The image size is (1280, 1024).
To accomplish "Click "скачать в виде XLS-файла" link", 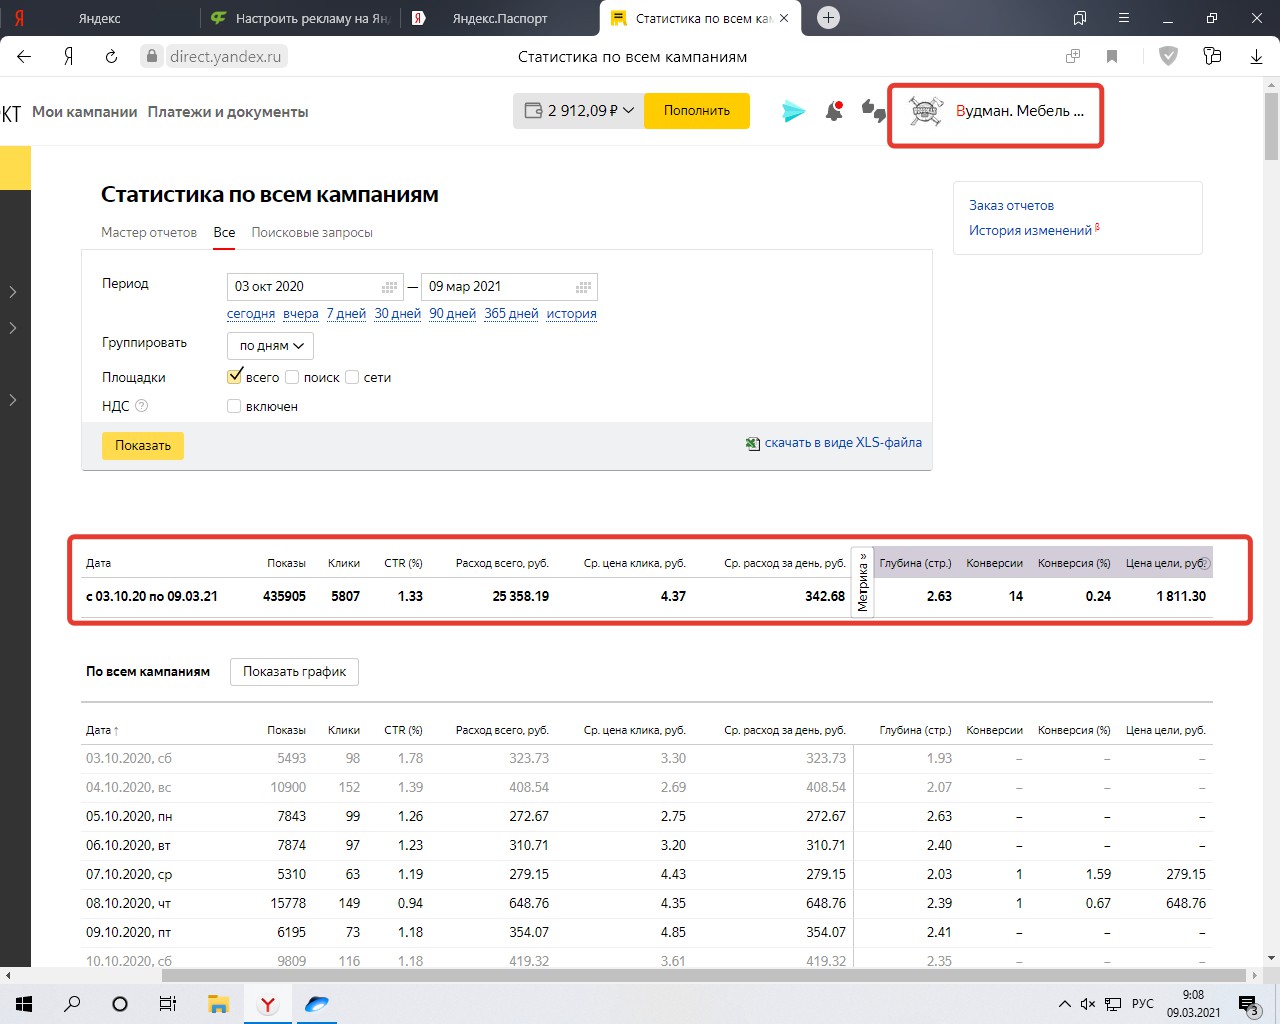I will [842, 443].
